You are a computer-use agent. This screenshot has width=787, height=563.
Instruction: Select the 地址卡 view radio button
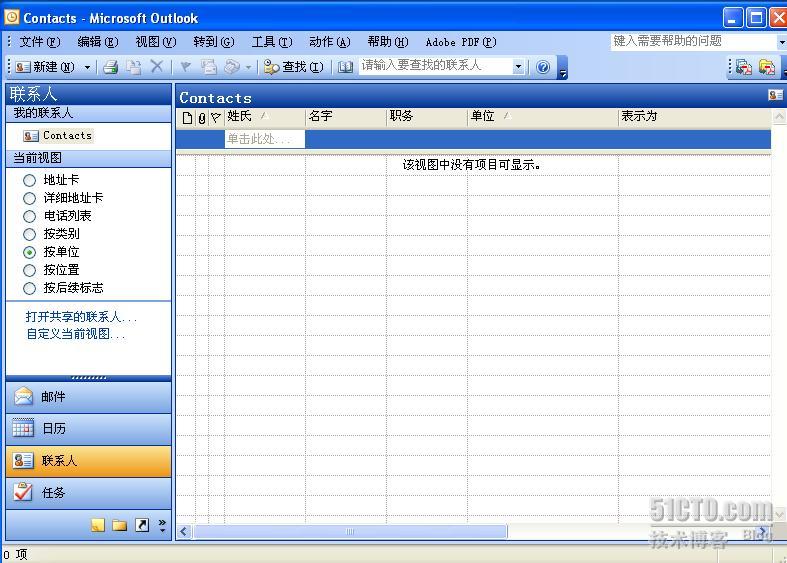coord(30,180)
